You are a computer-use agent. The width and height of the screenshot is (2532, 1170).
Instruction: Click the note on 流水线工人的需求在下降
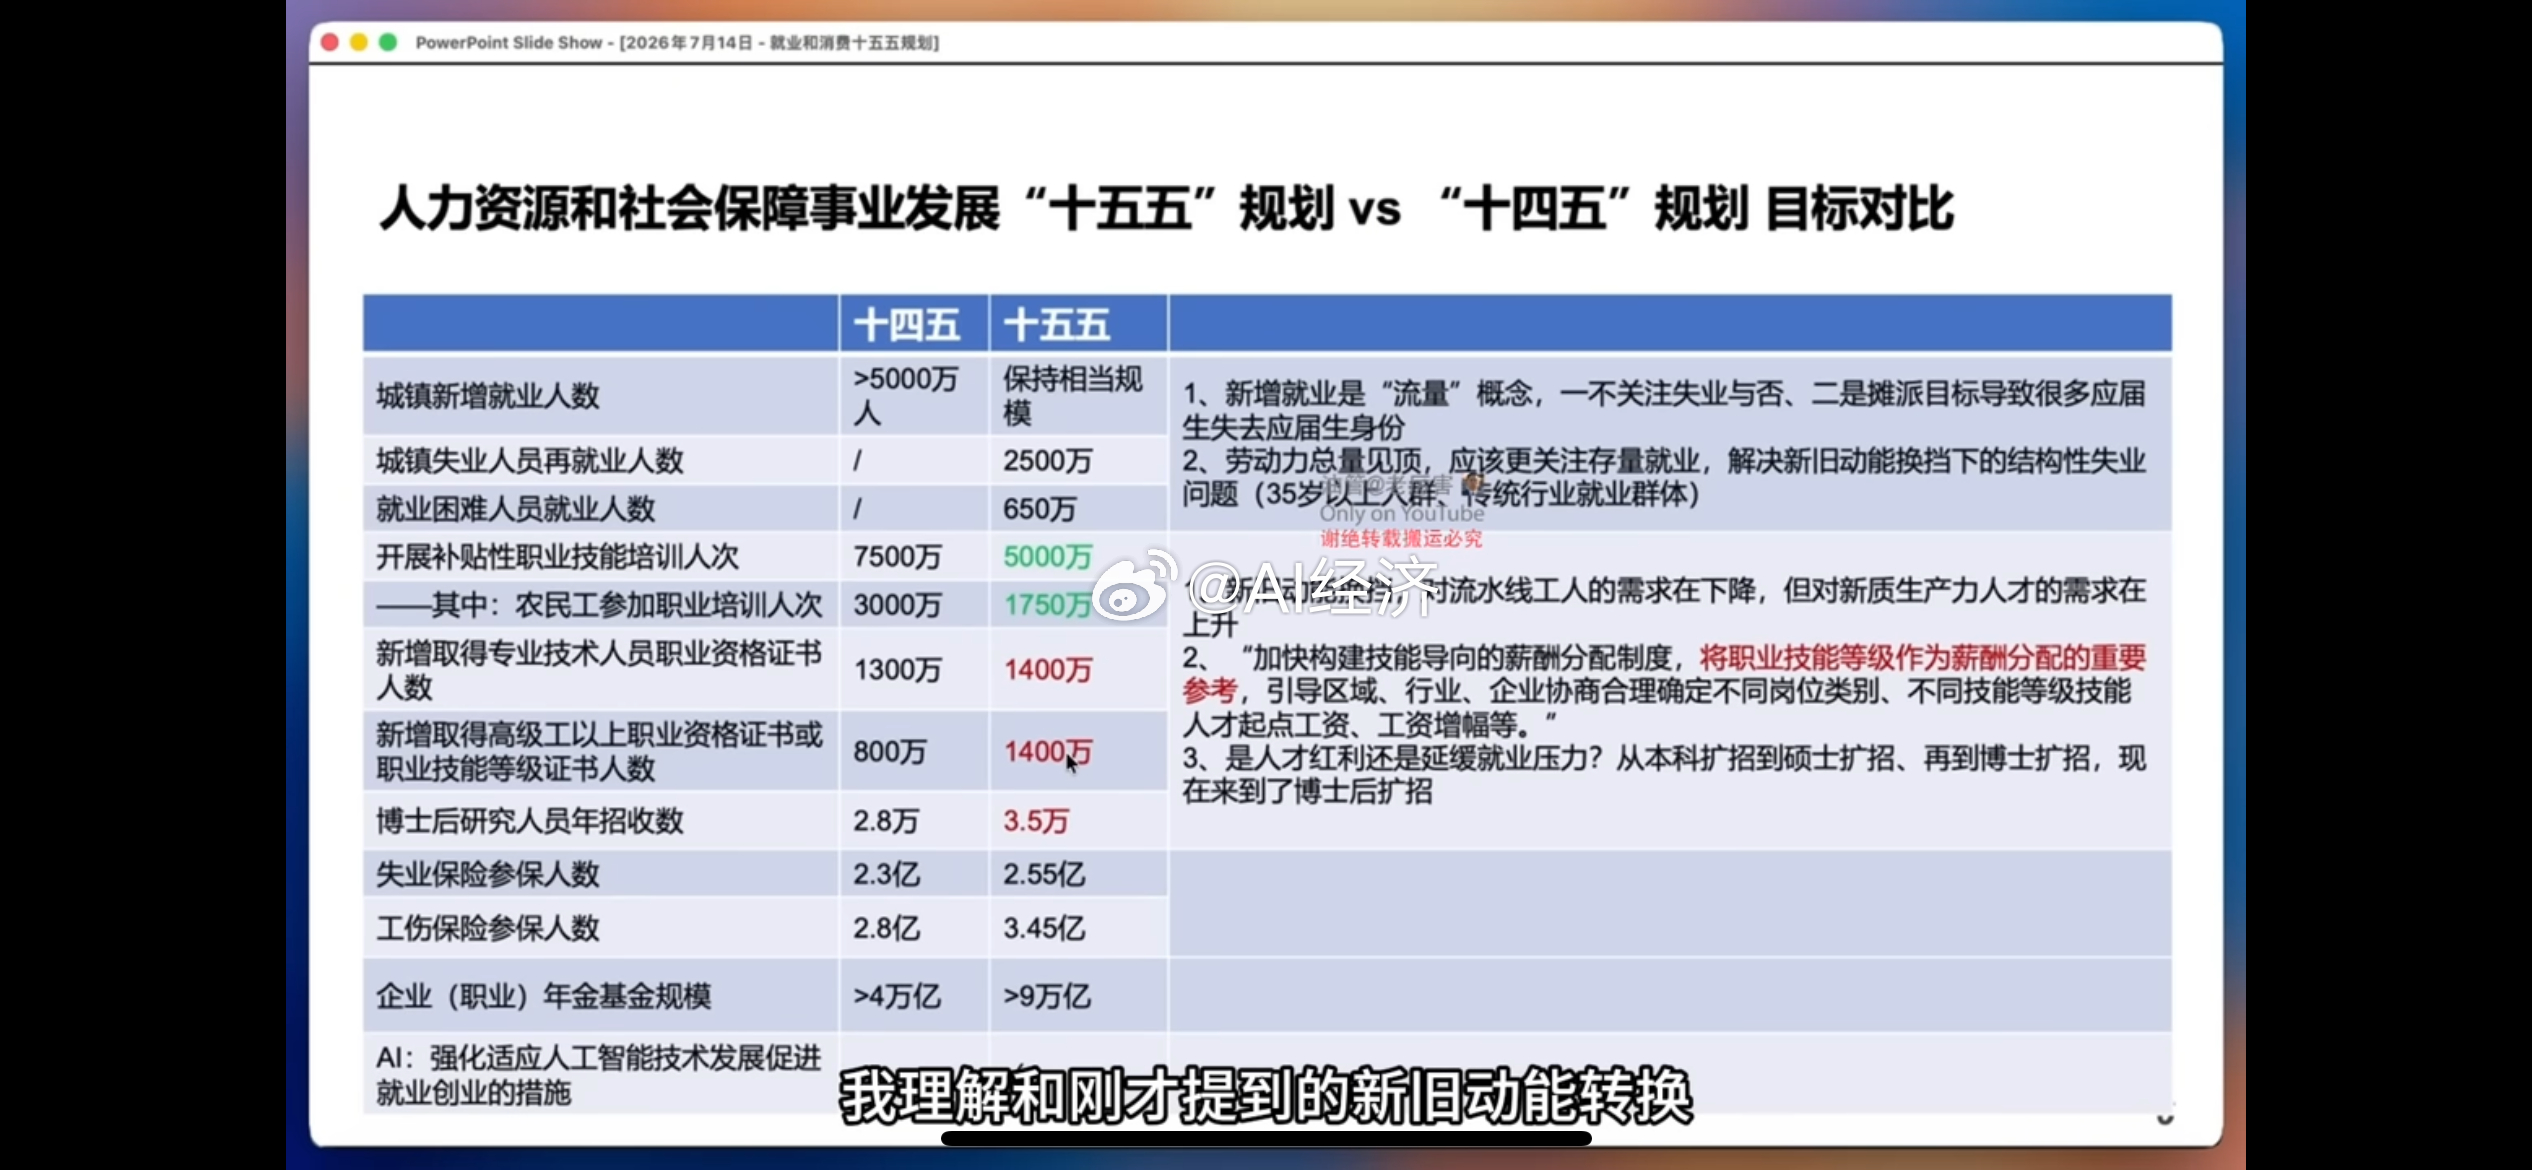coord(1664,607)
